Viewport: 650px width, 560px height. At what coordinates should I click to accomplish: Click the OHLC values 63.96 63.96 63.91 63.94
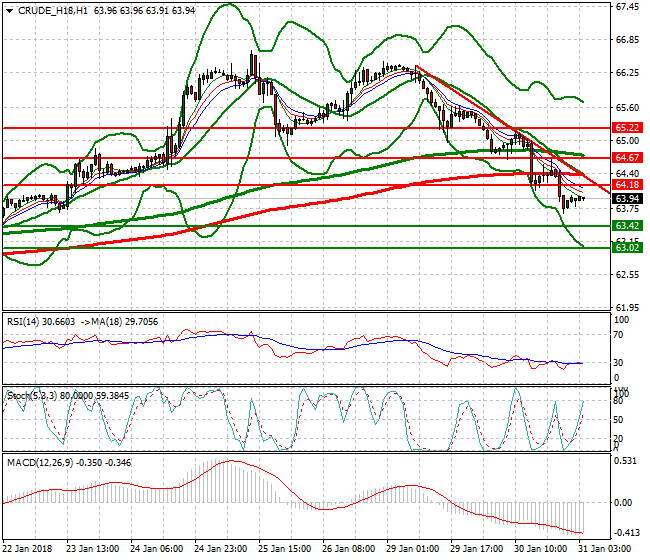(144, 11)
